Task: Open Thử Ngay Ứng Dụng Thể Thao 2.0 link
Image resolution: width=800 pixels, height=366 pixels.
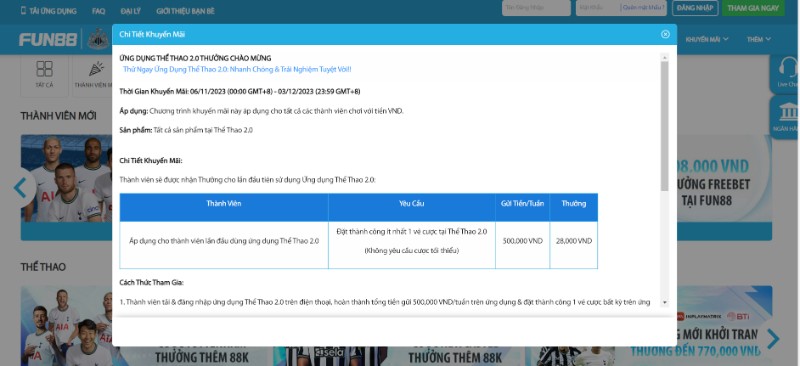Action: tap(237, 69)
